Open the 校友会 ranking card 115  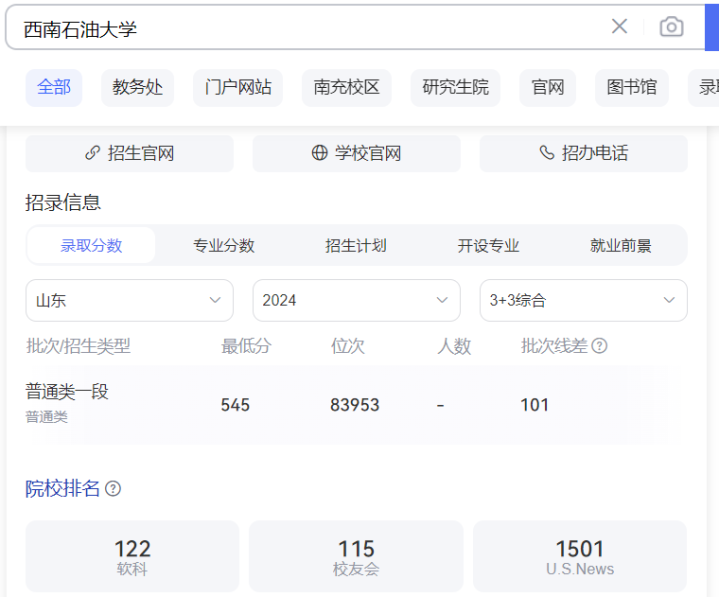click(356, 556)
